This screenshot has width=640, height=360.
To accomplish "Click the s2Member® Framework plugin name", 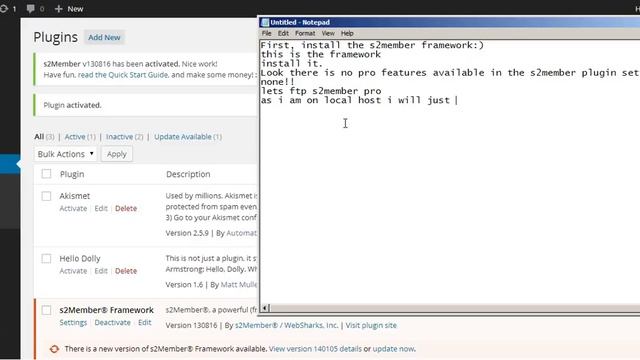I will click(x=107, y=310).
